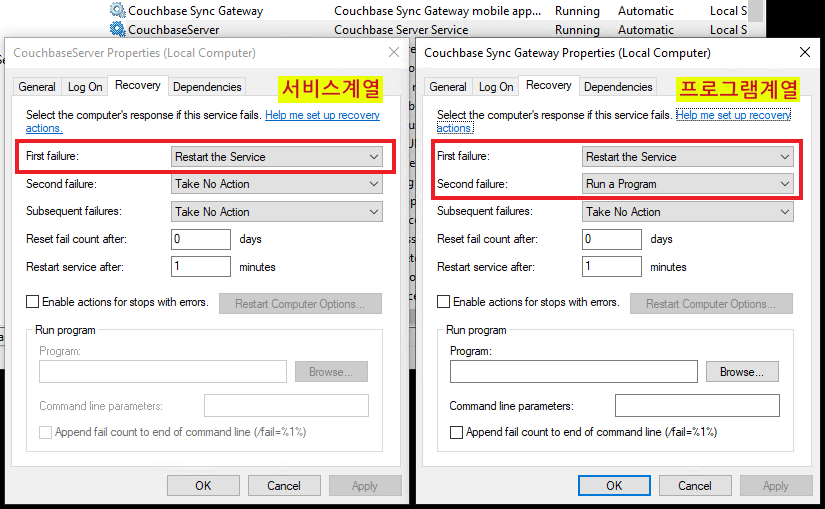Click Apply in Sync Gateway Properties dialog
Viewport: 825px width, 509px height.
[776, 486]
